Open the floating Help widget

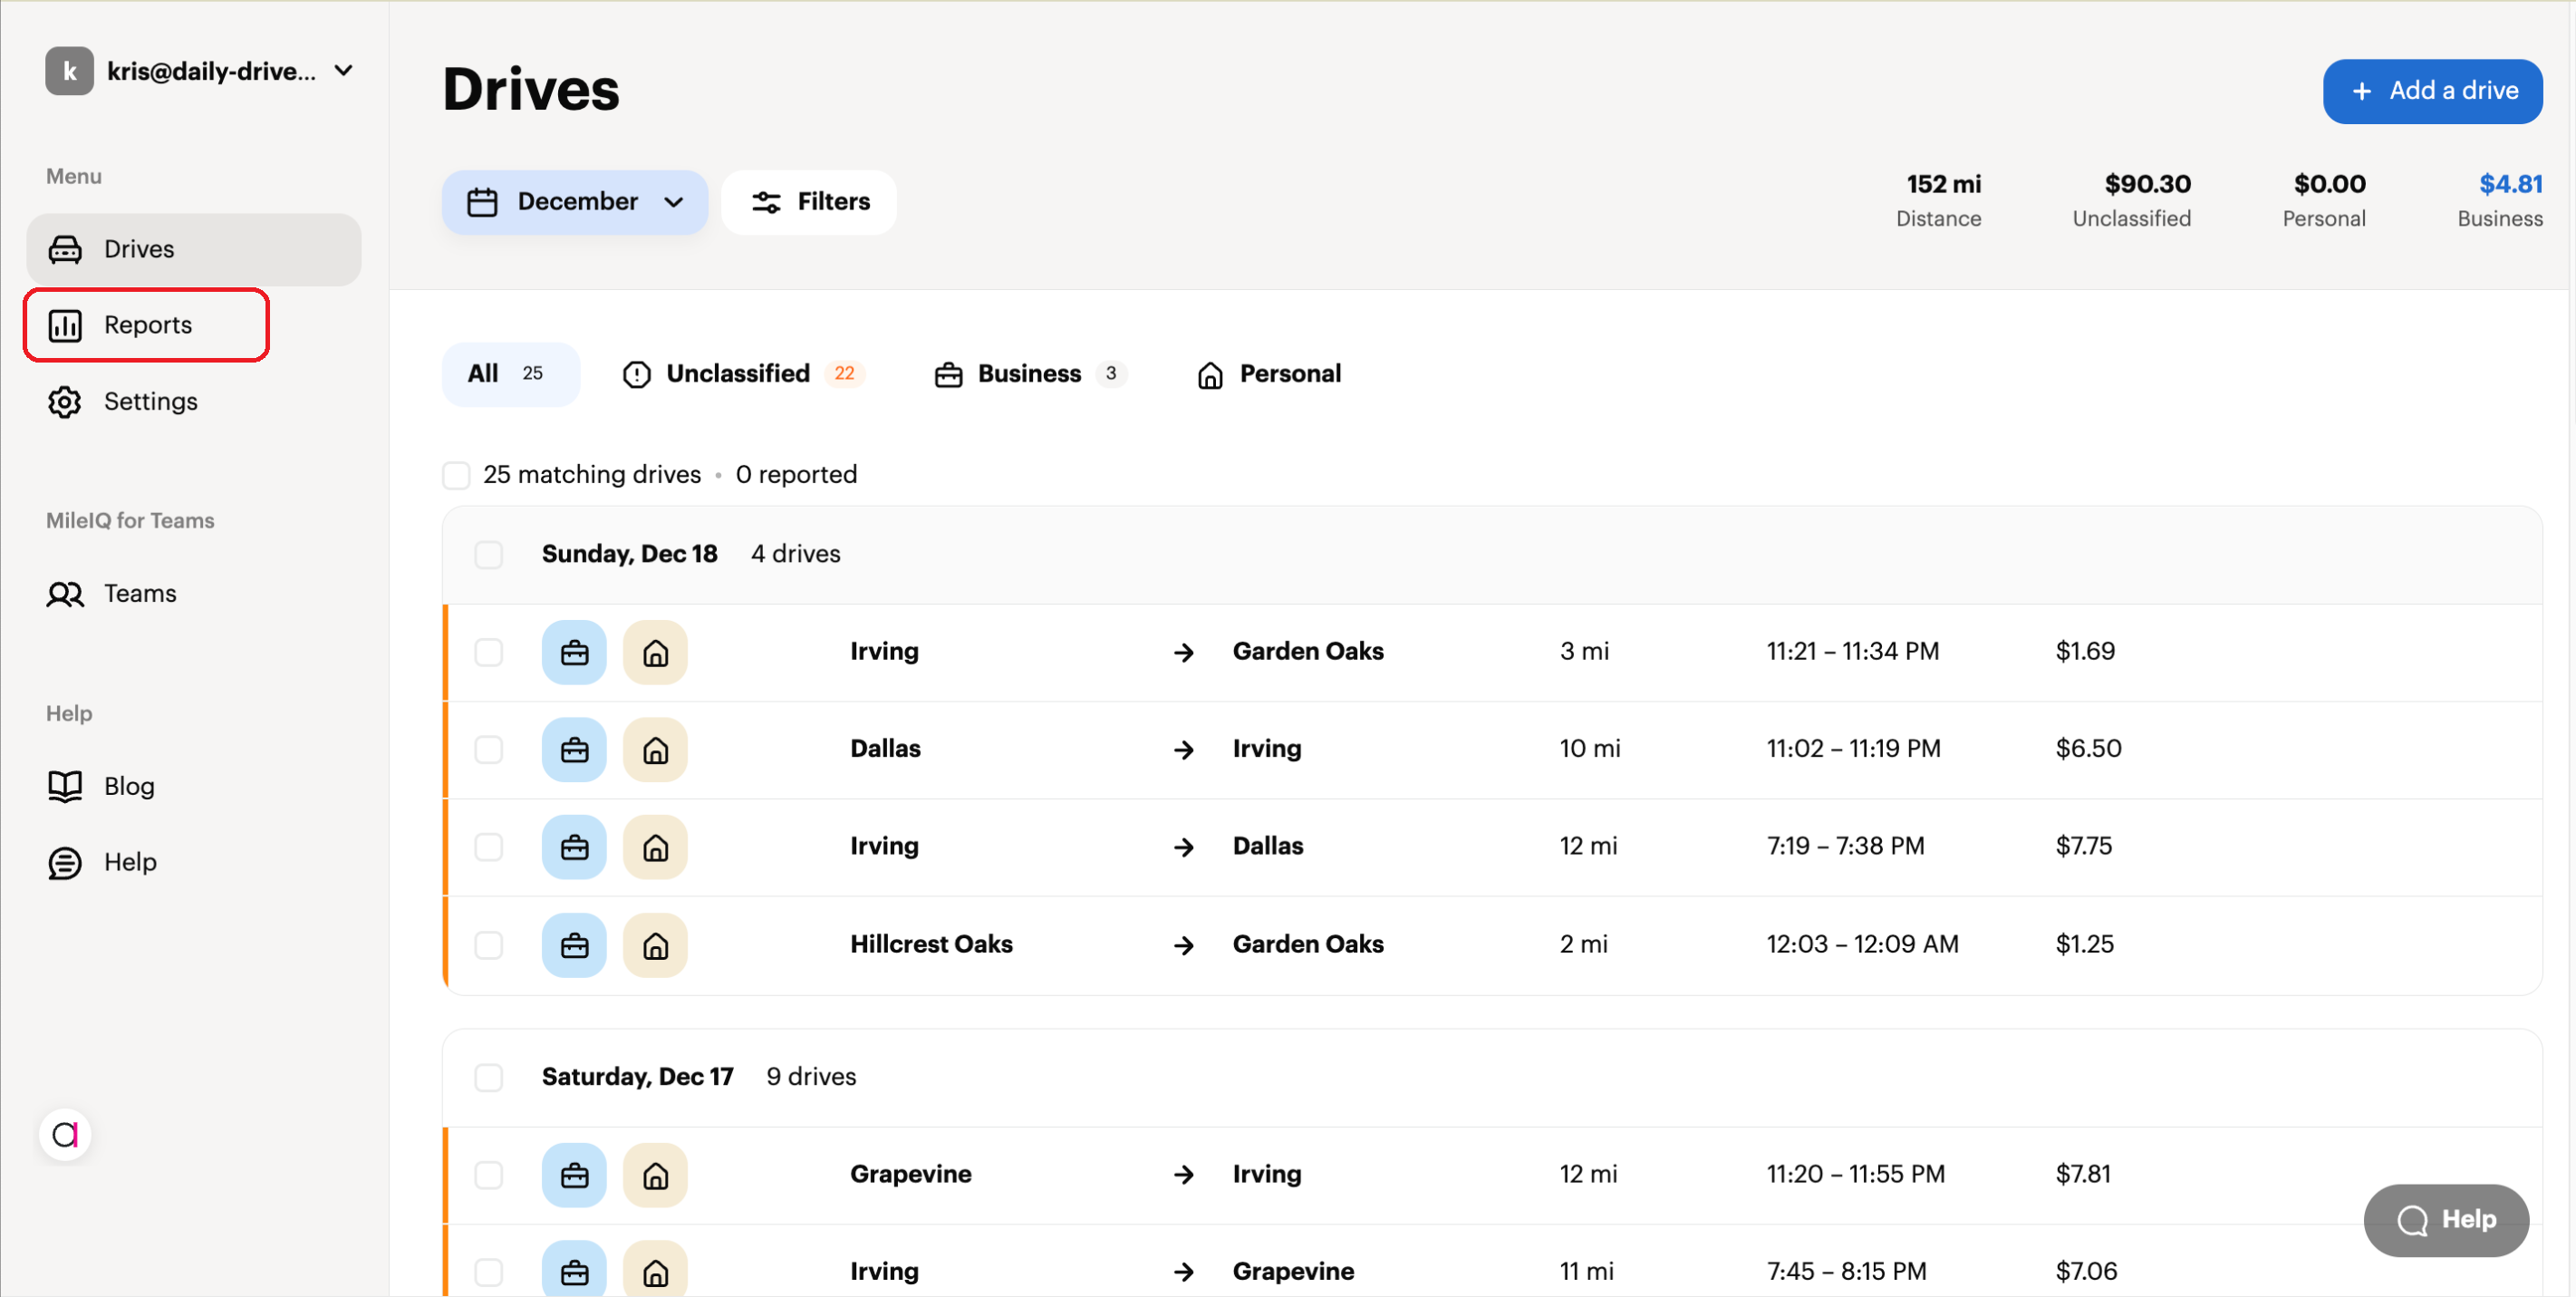click(2446, 1219)
